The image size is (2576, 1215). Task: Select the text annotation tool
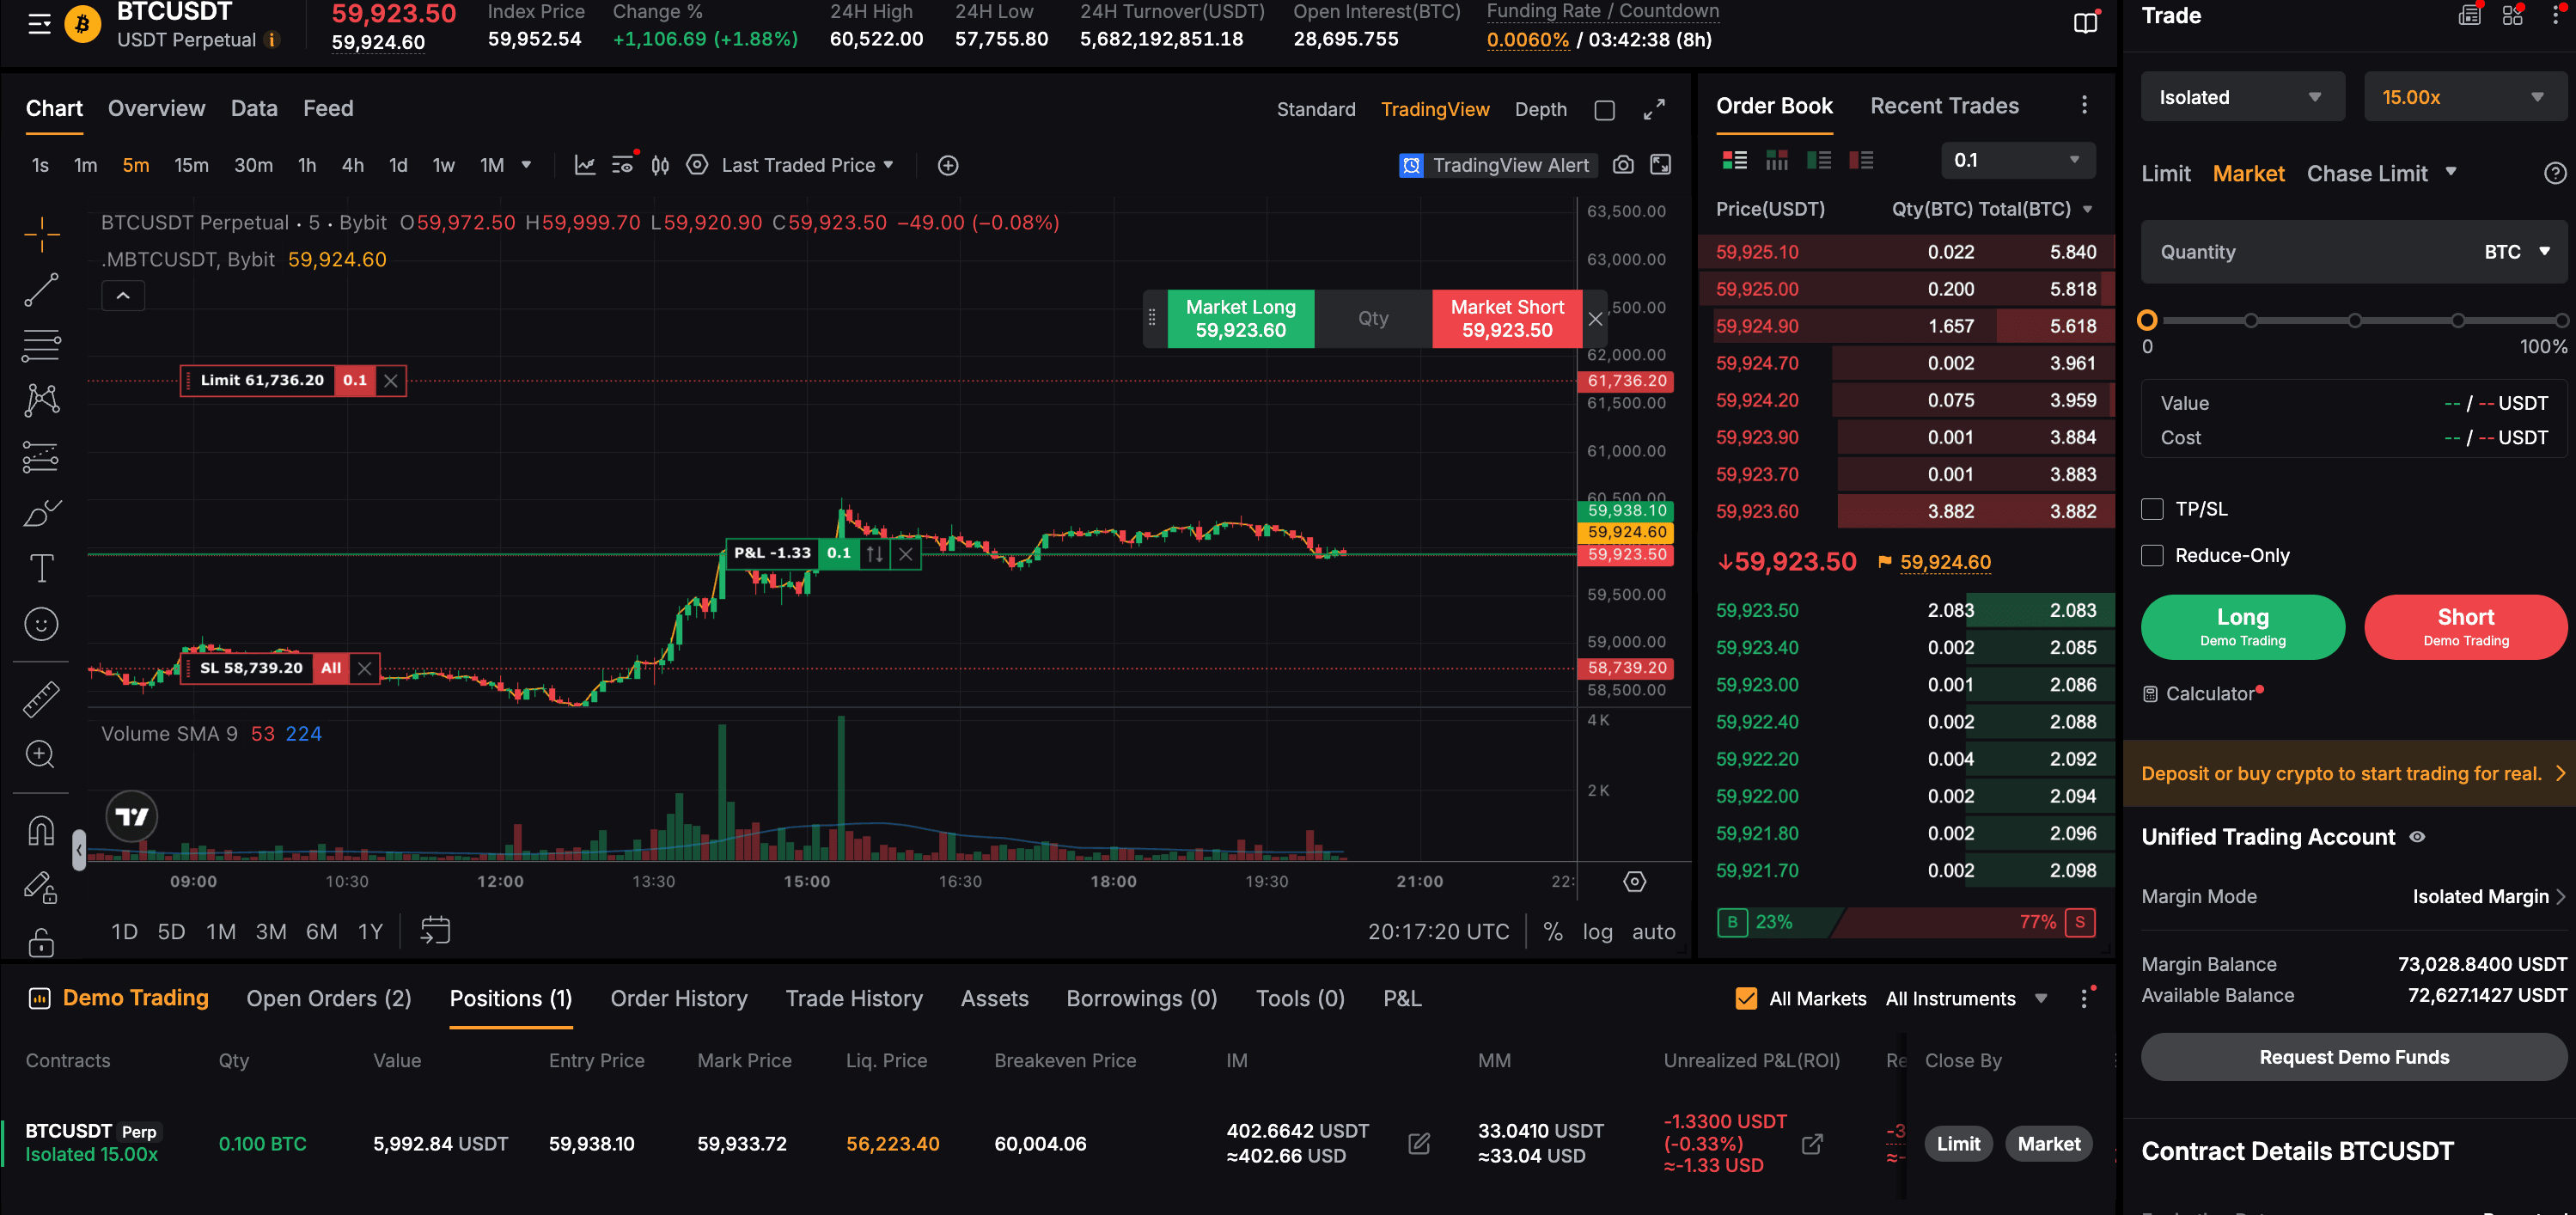click(41, 568)
